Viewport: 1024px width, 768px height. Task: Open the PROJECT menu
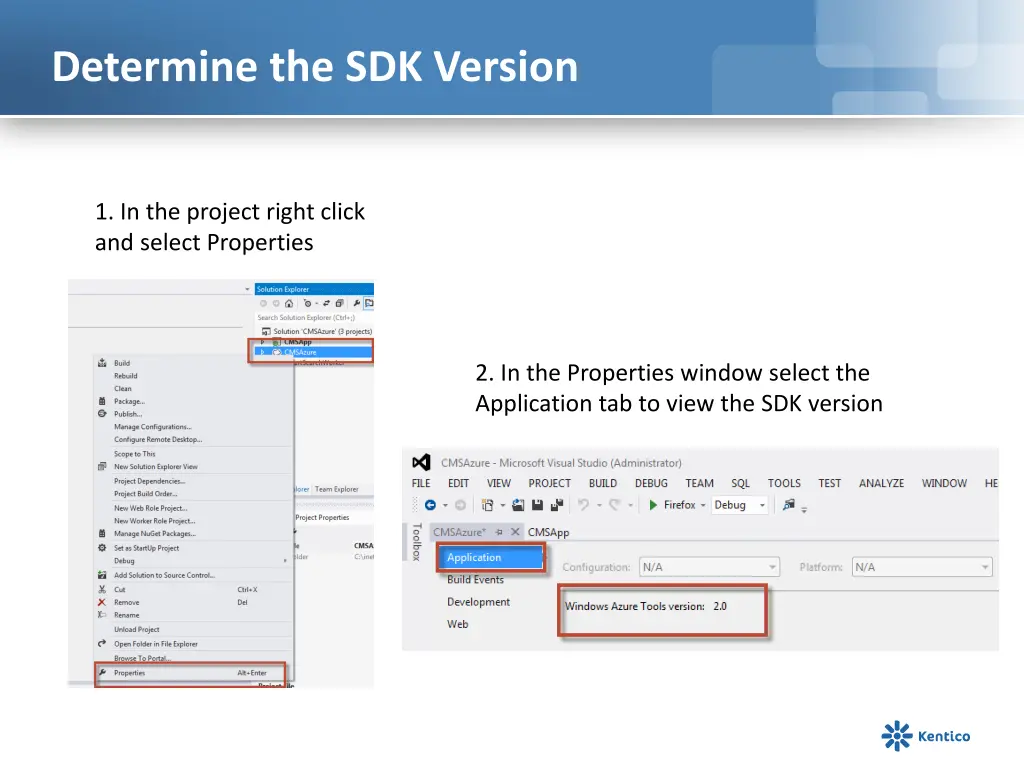pos(549,483)
